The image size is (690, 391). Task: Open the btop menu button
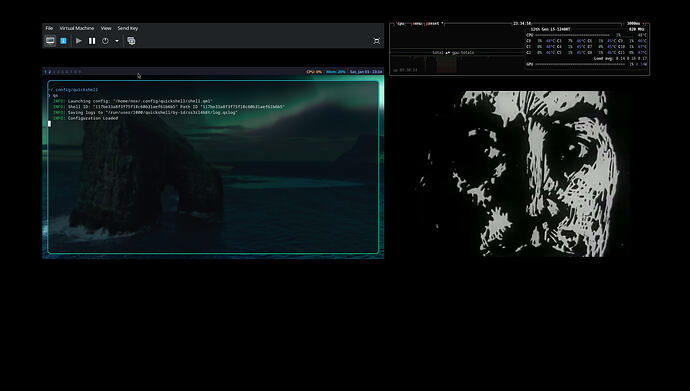click(417, 23)
